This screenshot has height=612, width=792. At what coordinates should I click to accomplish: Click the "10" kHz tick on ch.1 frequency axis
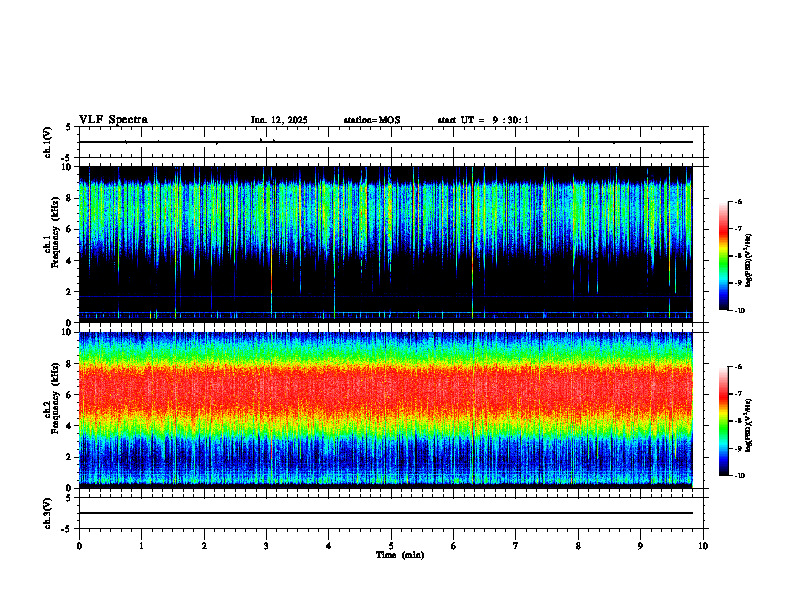point(68,167)
